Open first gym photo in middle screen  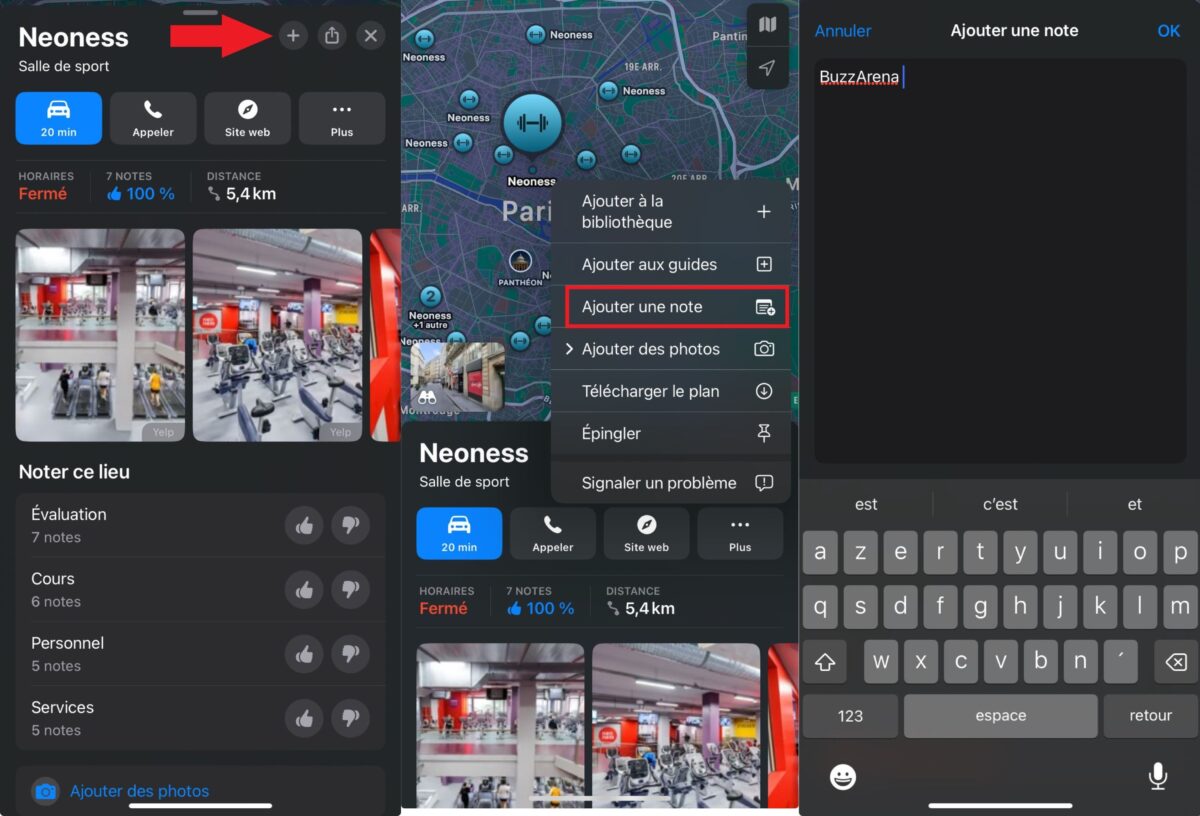click(500, 725)
